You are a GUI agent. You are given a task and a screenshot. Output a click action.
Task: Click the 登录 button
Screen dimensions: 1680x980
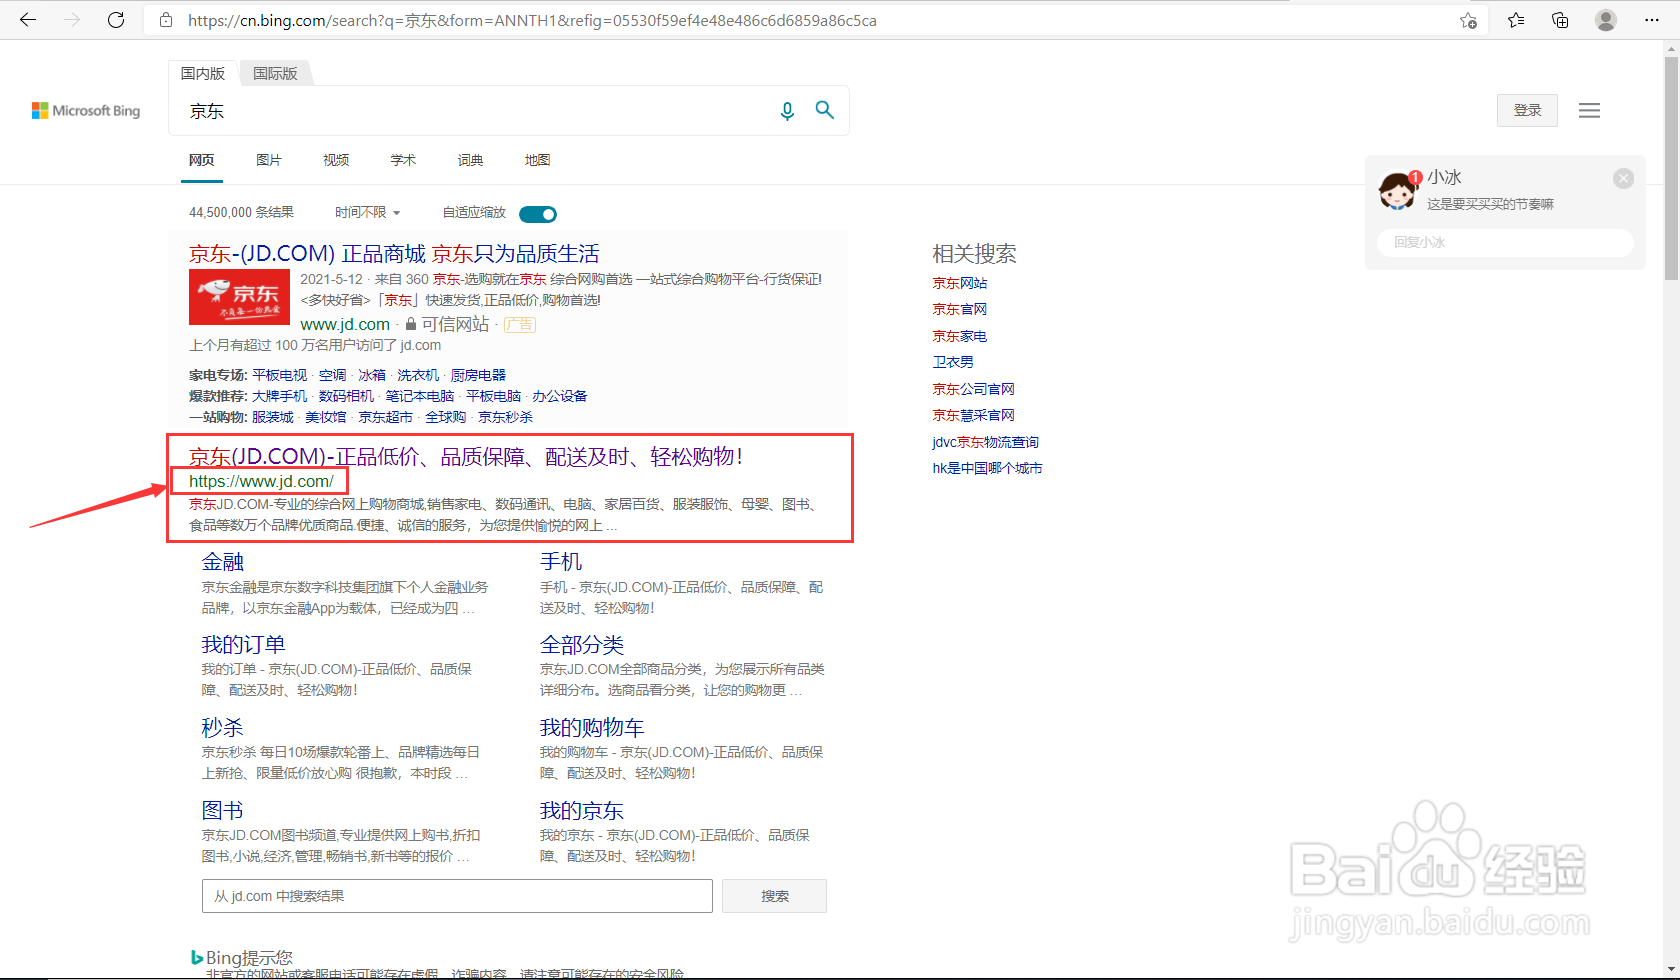1527,110
